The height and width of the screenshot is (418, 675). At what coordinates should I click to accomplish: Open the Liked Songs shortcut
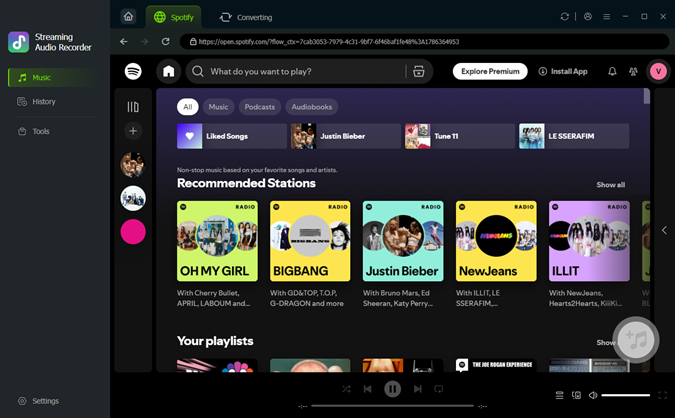click(232, 136)
